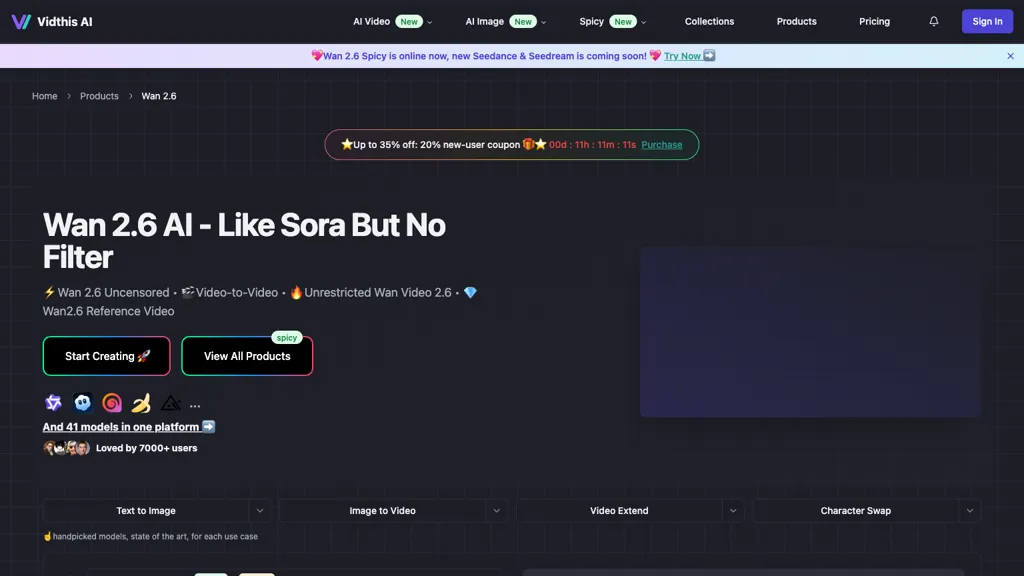Follow the Purchase link in the coupon banner
Screen dimensions: 1024x576
pos(662,145)
